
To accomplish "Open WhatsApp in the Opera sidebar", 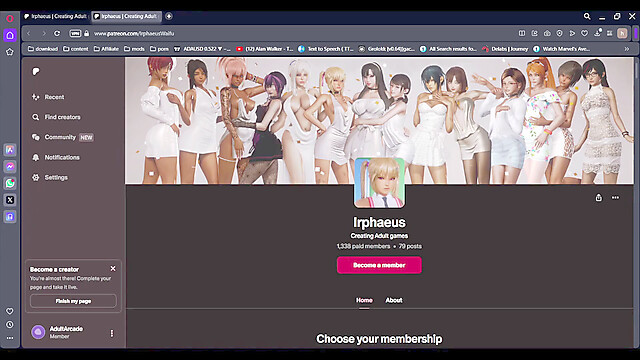I will [10, 183].
